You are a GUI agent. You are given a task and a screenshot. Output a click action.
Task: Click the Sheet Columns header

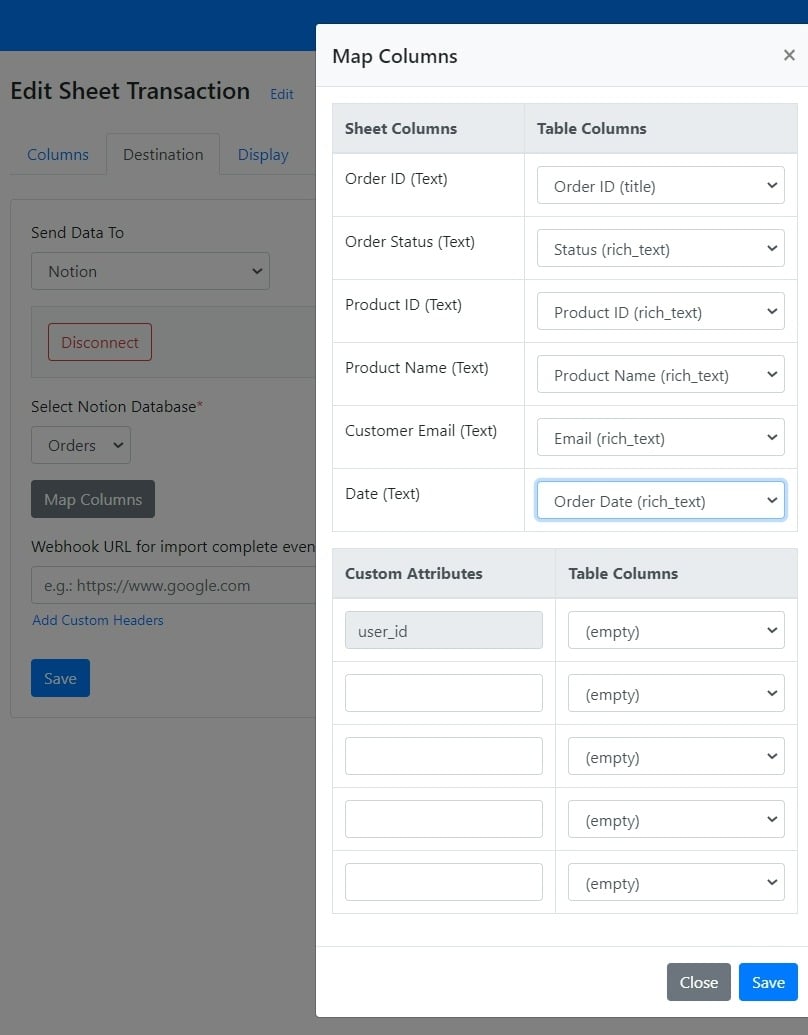point(401,129)
